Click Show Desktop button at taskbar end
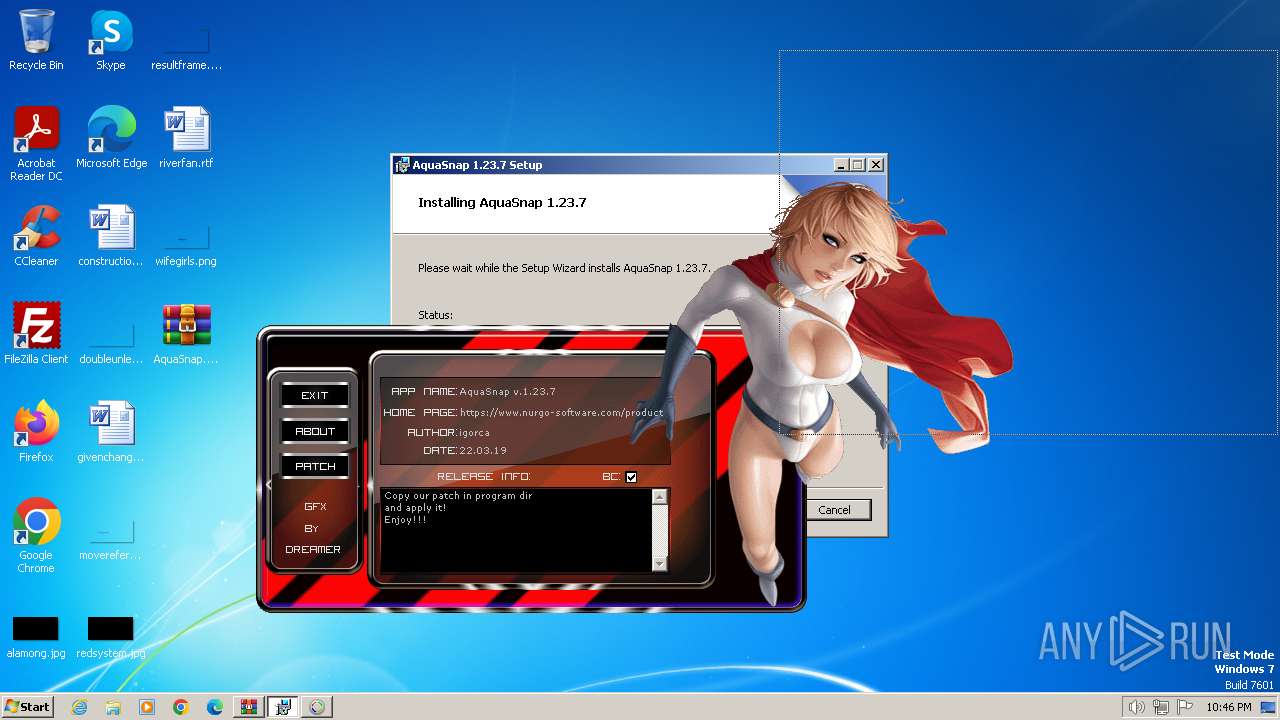 coord(1270,707)
